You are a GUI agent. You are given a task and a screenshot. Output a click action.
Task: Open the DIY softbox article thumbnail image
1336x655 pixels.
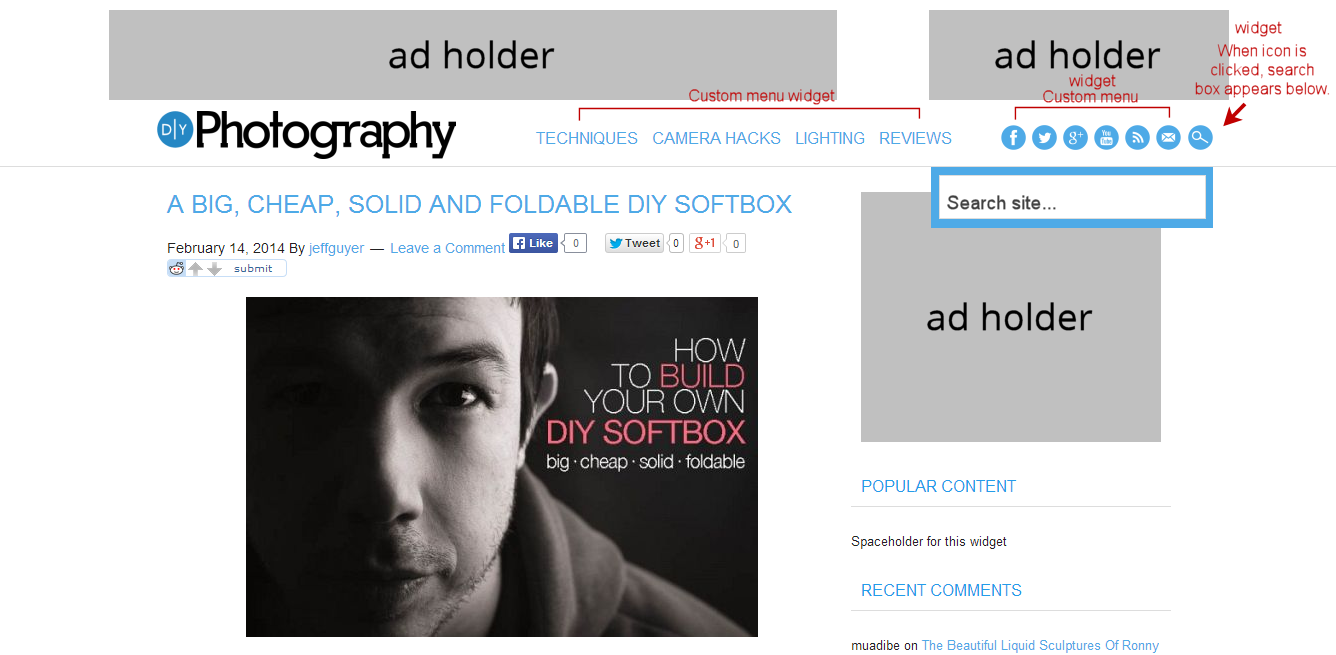coord(502,467)
